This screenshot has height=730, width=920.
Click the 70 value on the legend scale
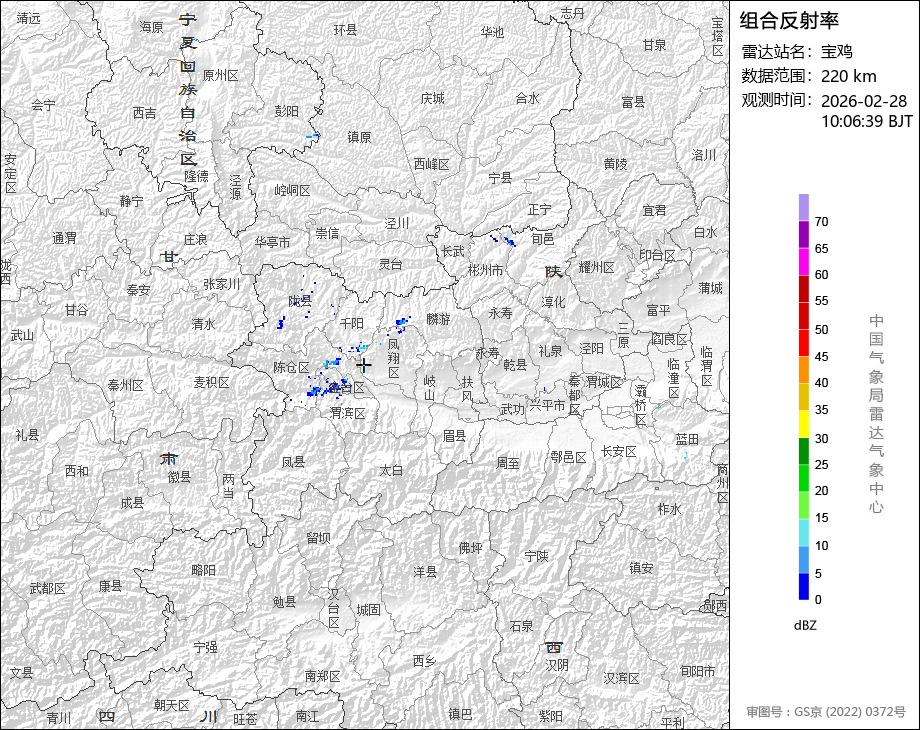click(x=821, y=222)
